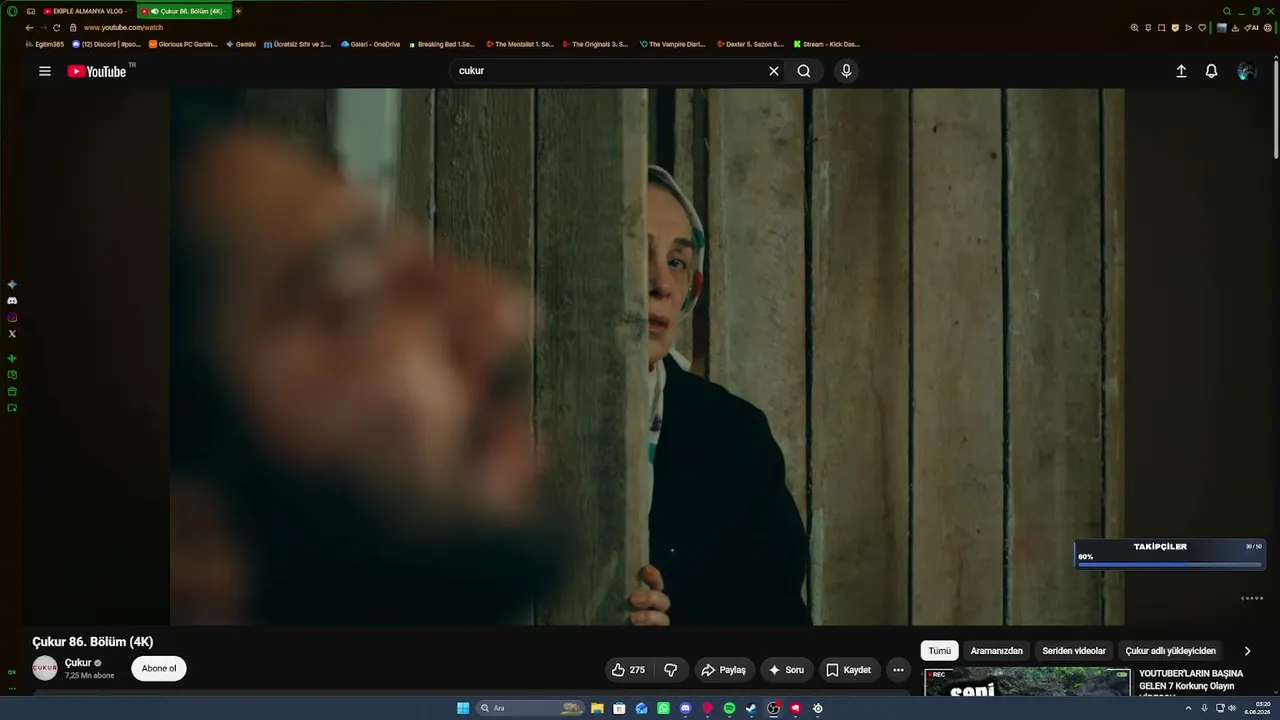
Task: Open the Breaking Bad bookmark
Action: click(442, 44)
